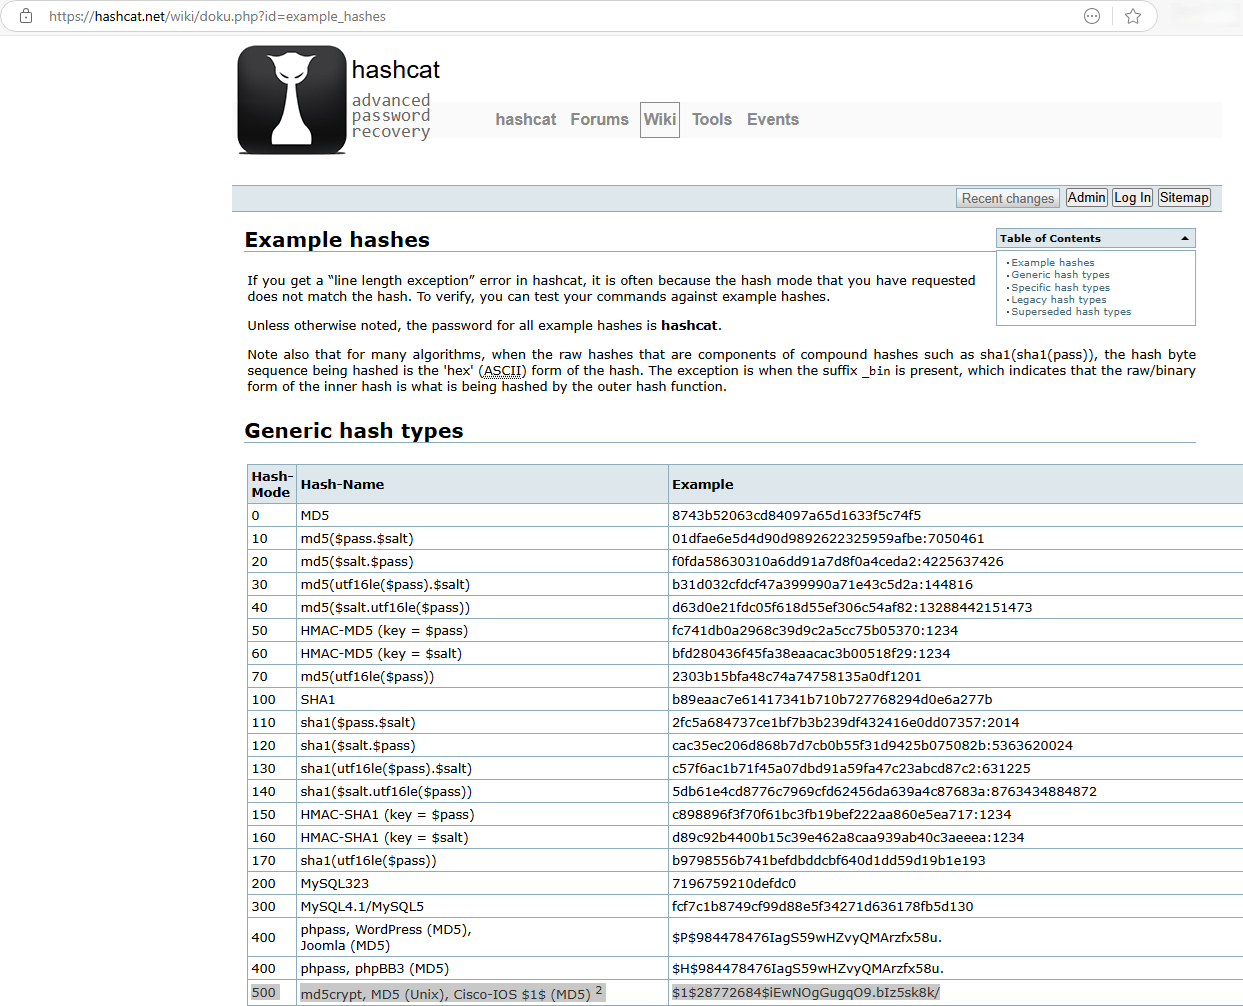
Task: Select the Wiki tab
Action: [x=660, y=119]
